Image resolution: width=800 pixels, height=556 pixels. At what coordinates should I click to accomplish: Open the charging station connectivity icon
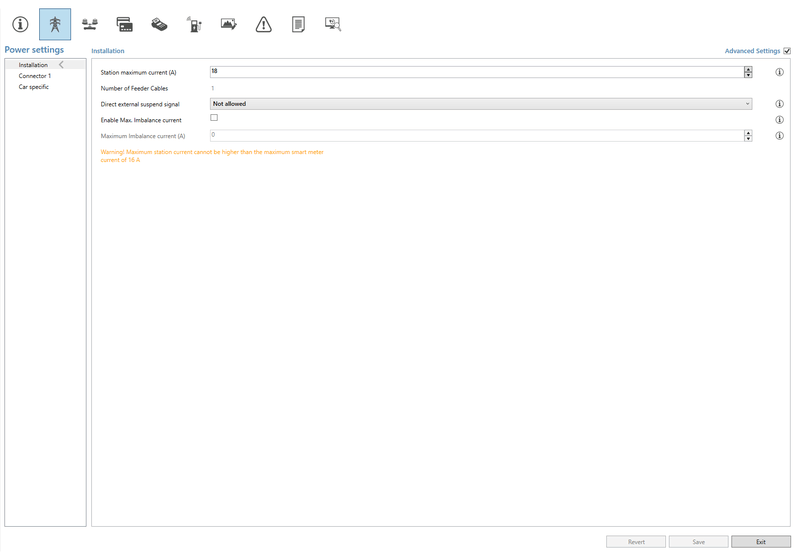pyautogui.click(x=194, y=24)
